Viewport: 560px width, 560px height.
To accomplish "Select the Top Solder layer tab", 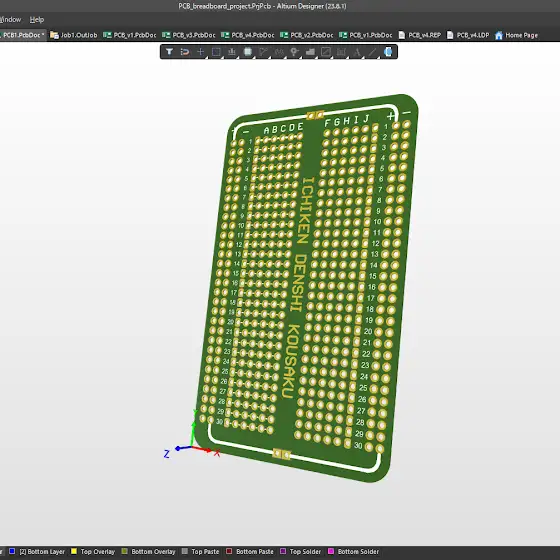I will coord(301,551).
